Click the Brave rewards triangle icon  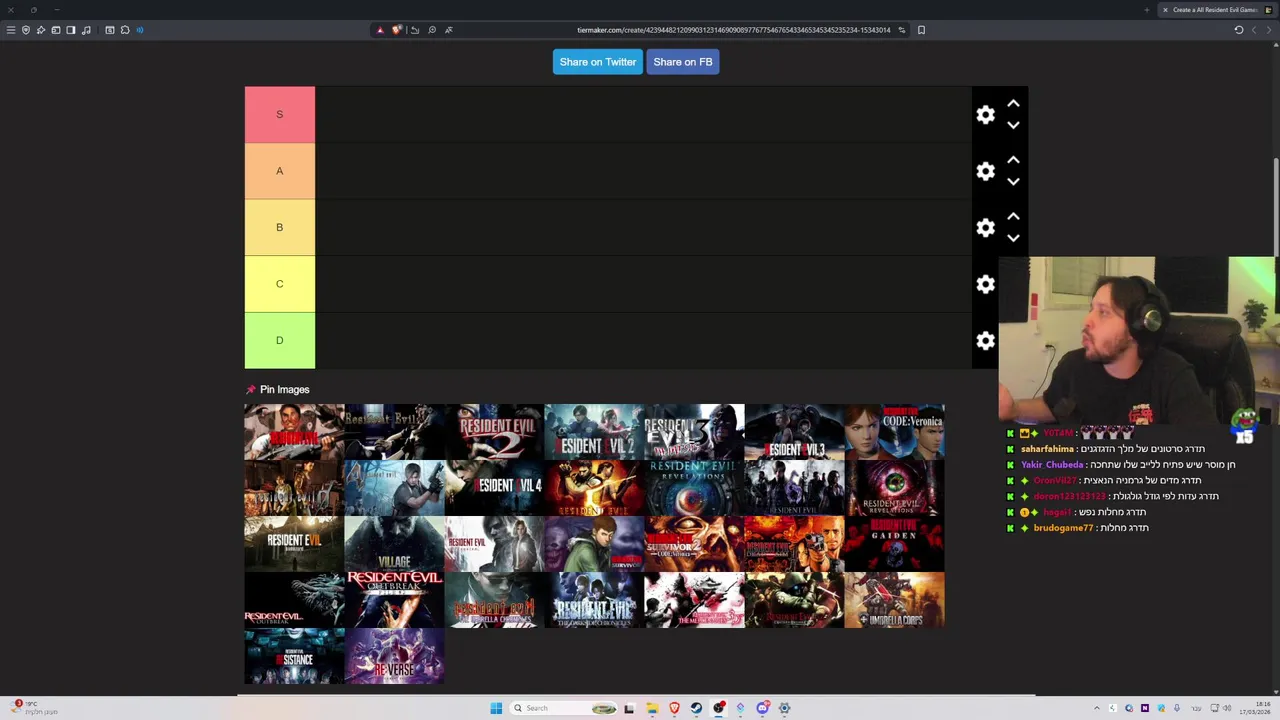click(x=380, y=30)
